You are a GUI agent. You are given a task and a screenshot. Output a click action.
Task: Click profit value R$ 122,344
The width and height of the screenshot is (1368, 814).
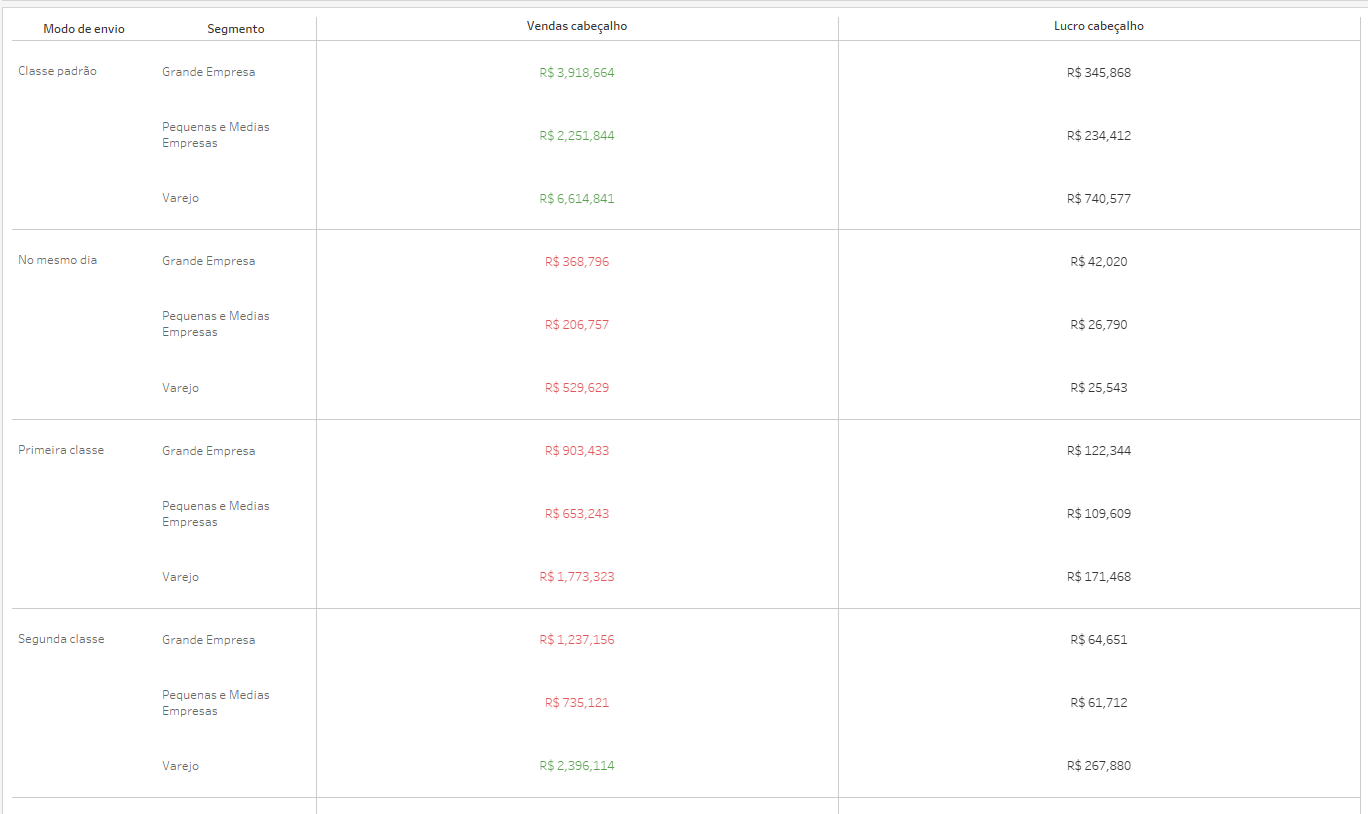coord(1099,451)
